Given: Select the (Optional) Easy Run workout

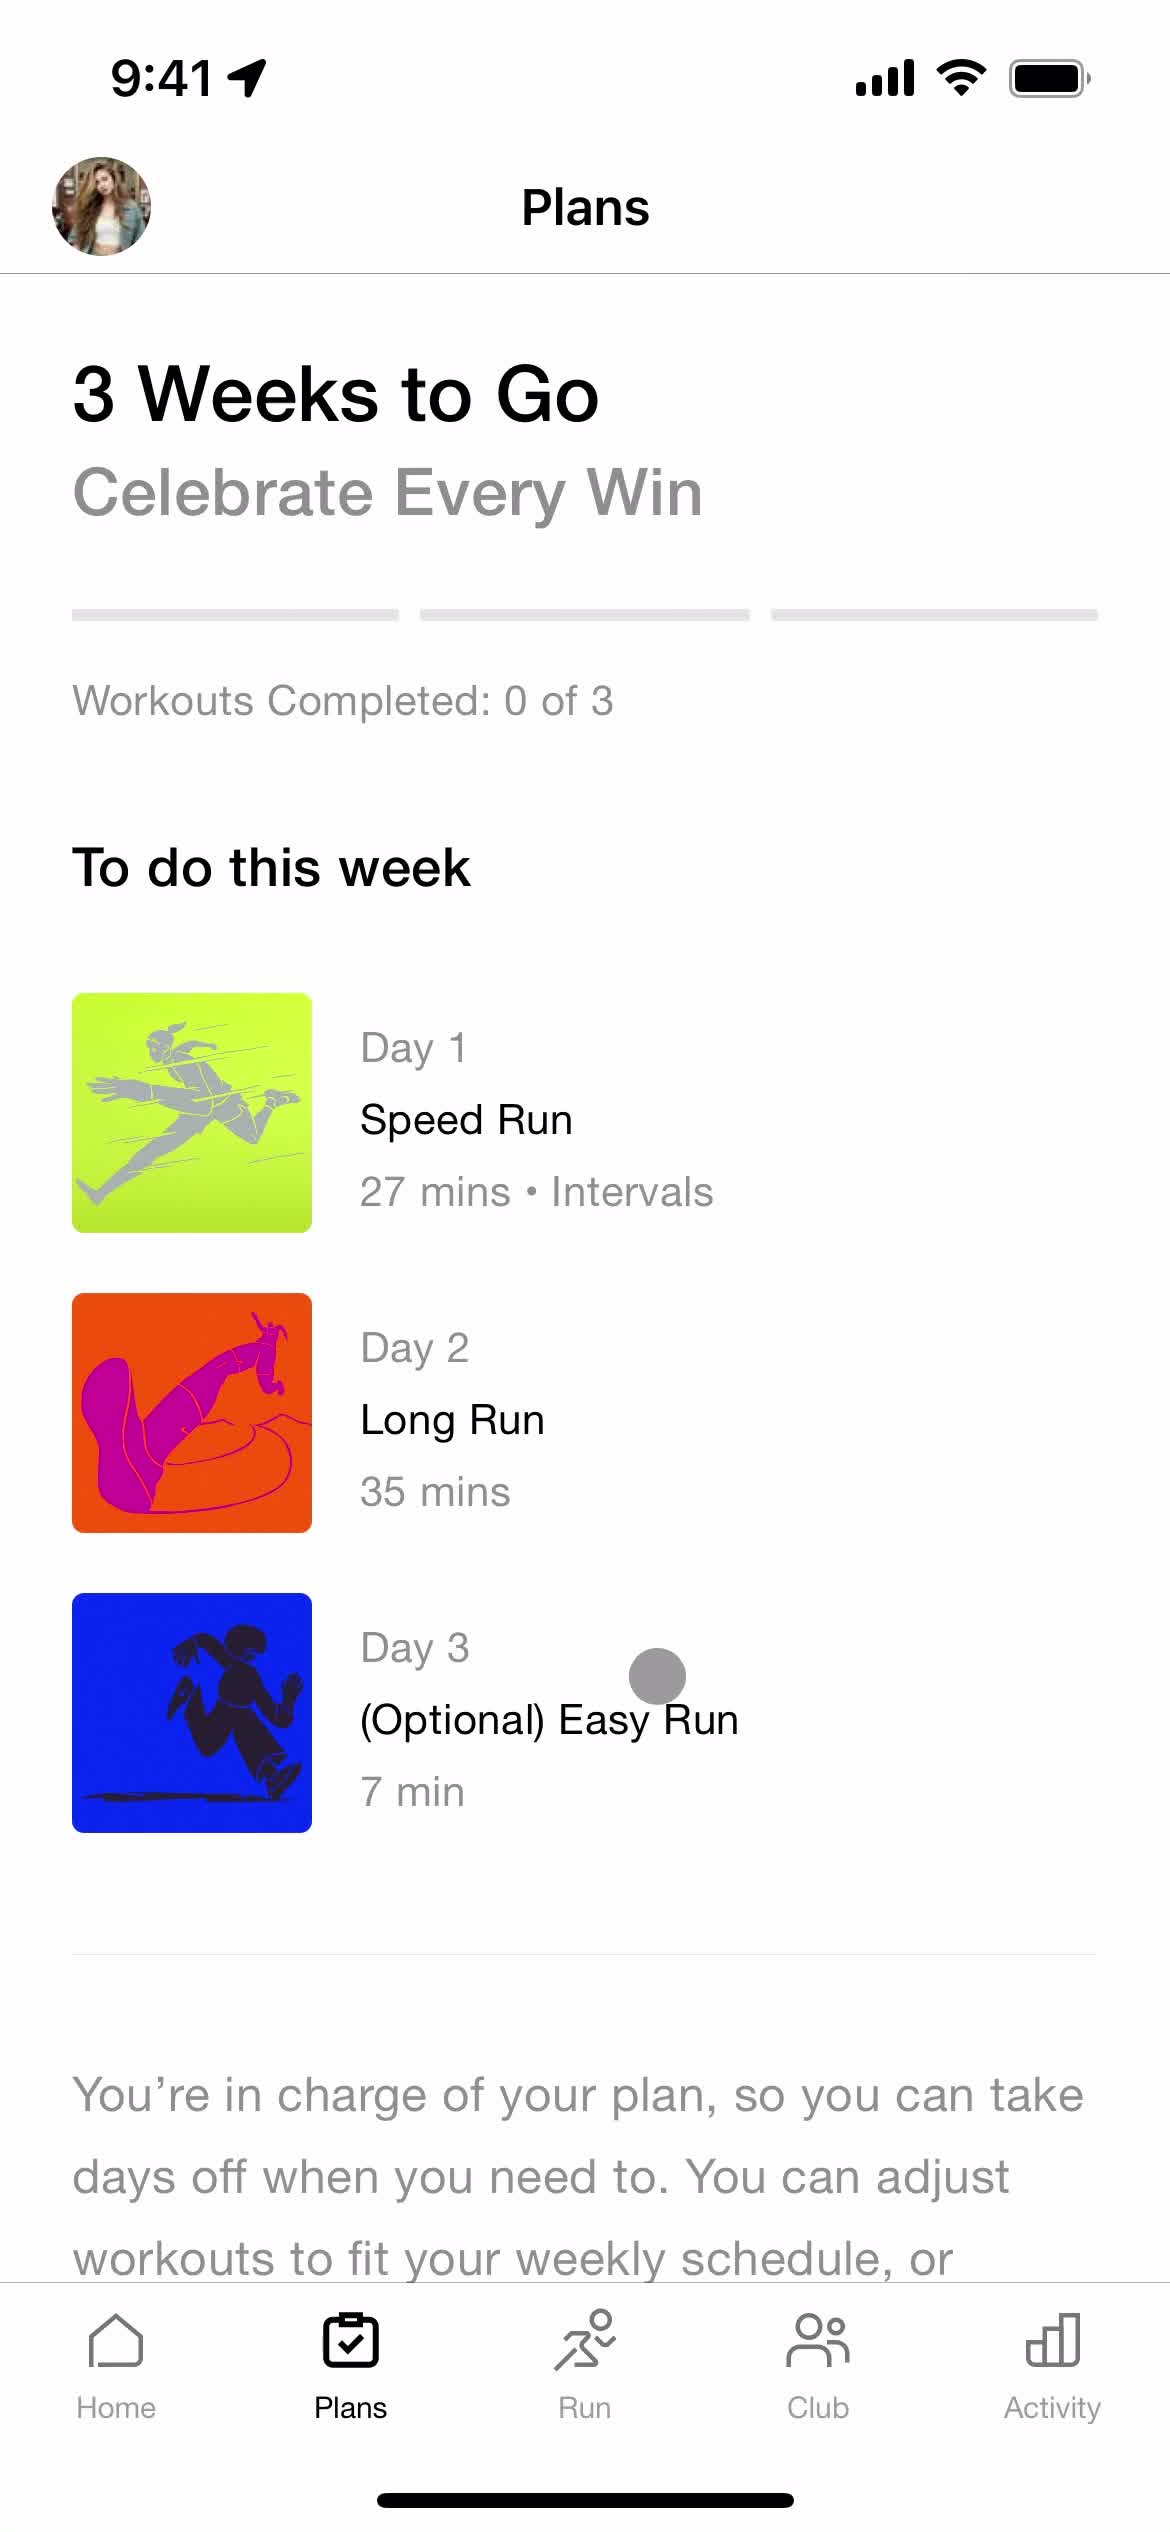Looking at the screenshot, I should click(x=549, y=1720).
